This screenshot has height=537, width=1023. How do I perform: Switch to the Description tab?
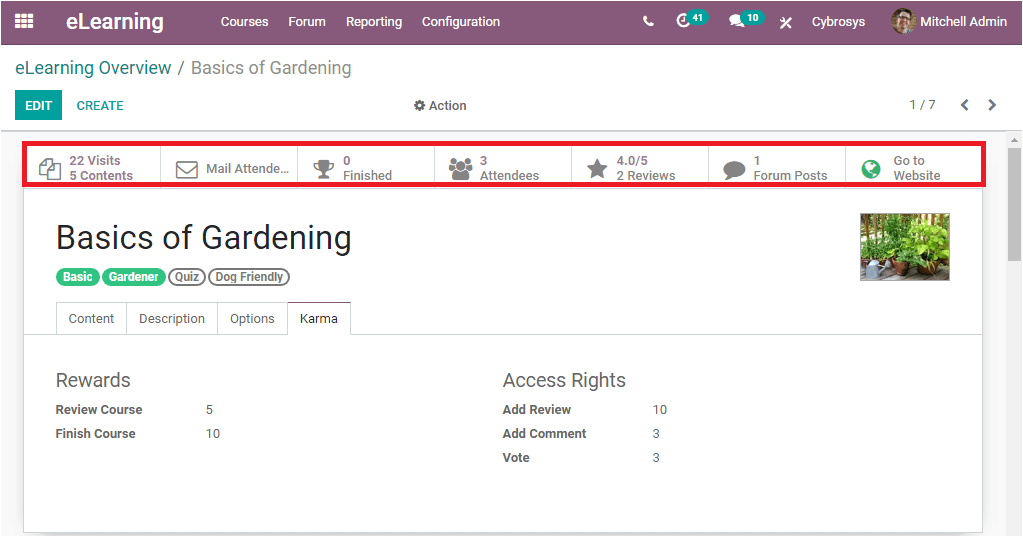click(172, 319)
